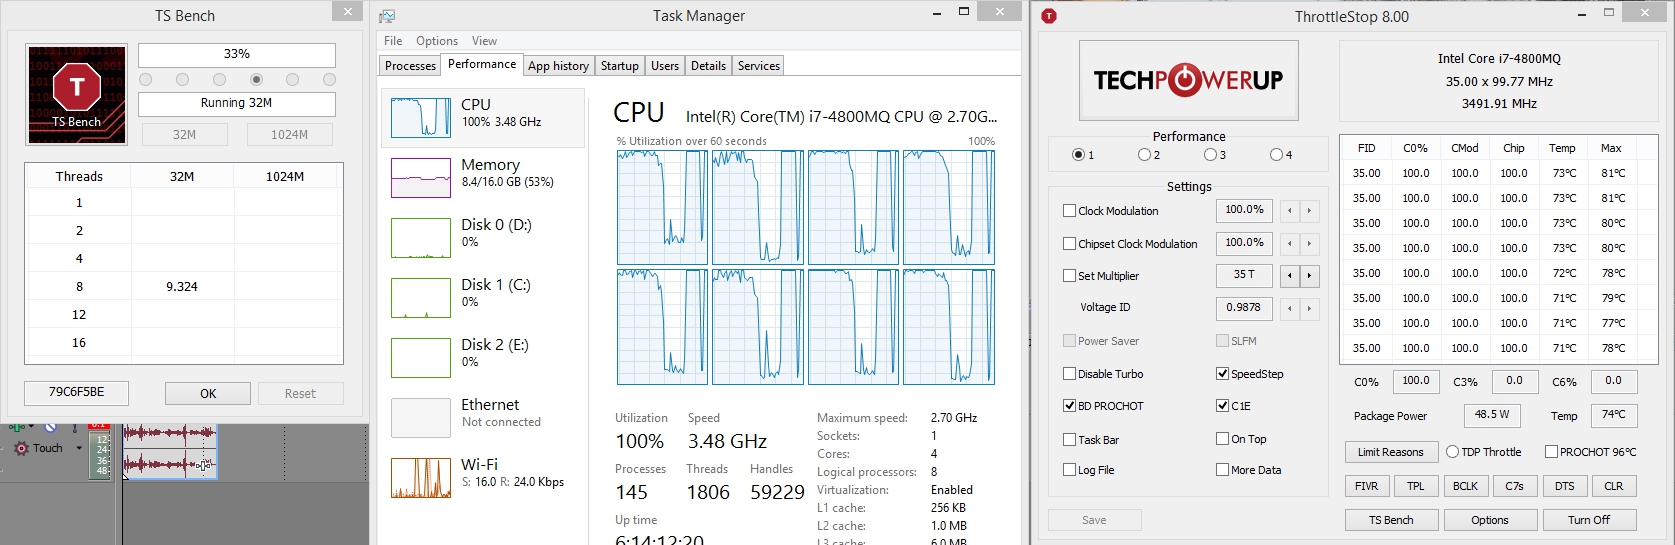Image resolution: width=1675 pixels, height=545 pixels.
Task: Enable the On Top checkbox
Action: [1222, 439]
